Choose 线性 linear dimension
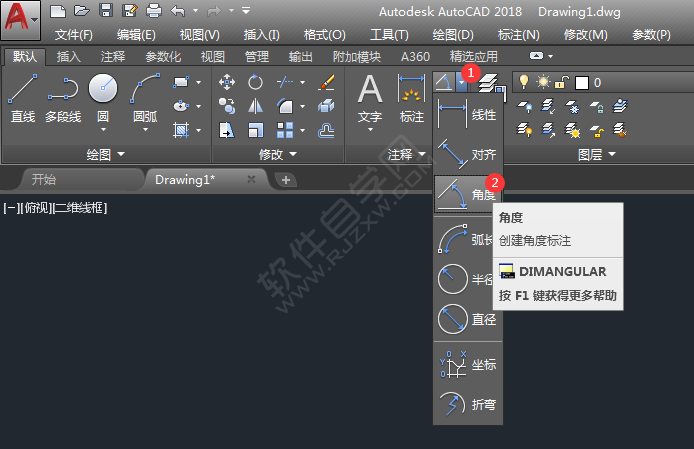Viewport: 694px width, 449px height. (x=467, y=115)
